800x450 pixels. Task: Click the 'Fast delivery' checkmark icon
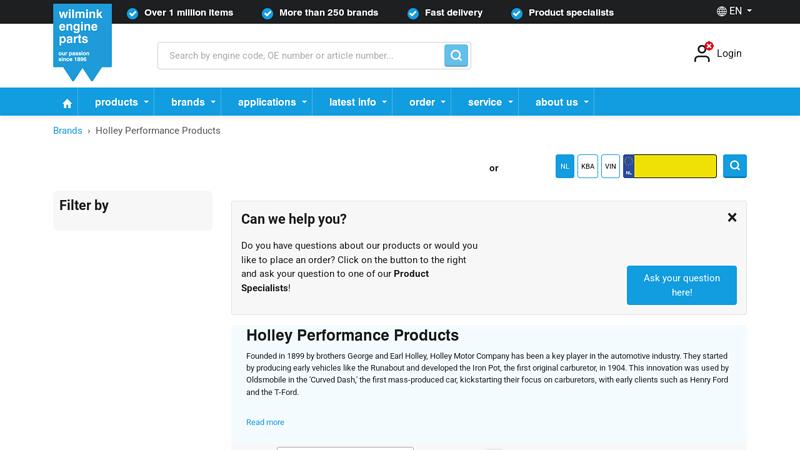click(413, 13)
